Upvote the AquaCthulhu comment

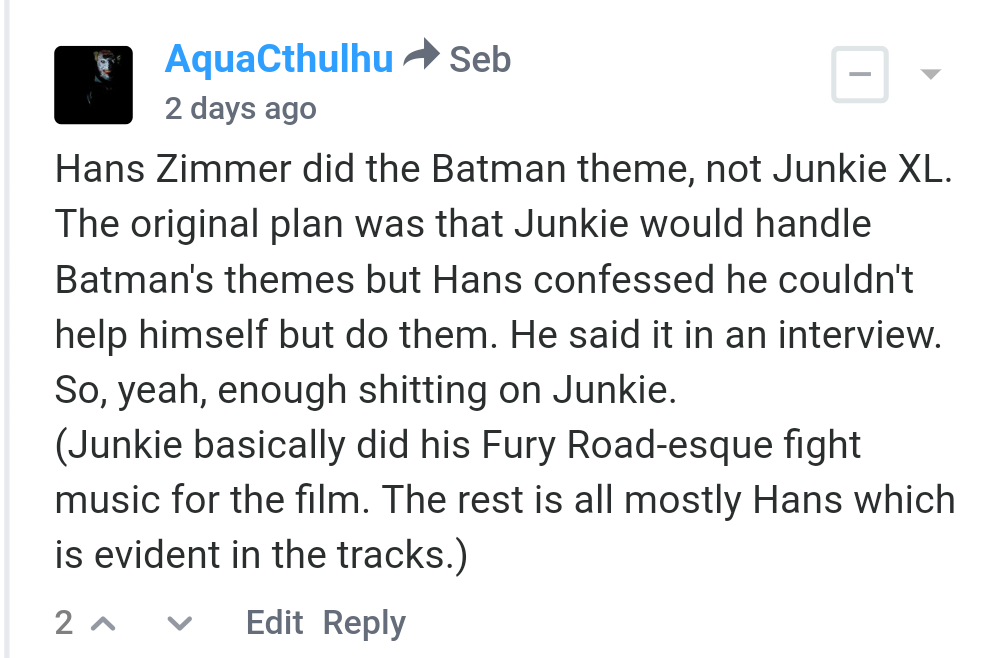pos(103,624)
